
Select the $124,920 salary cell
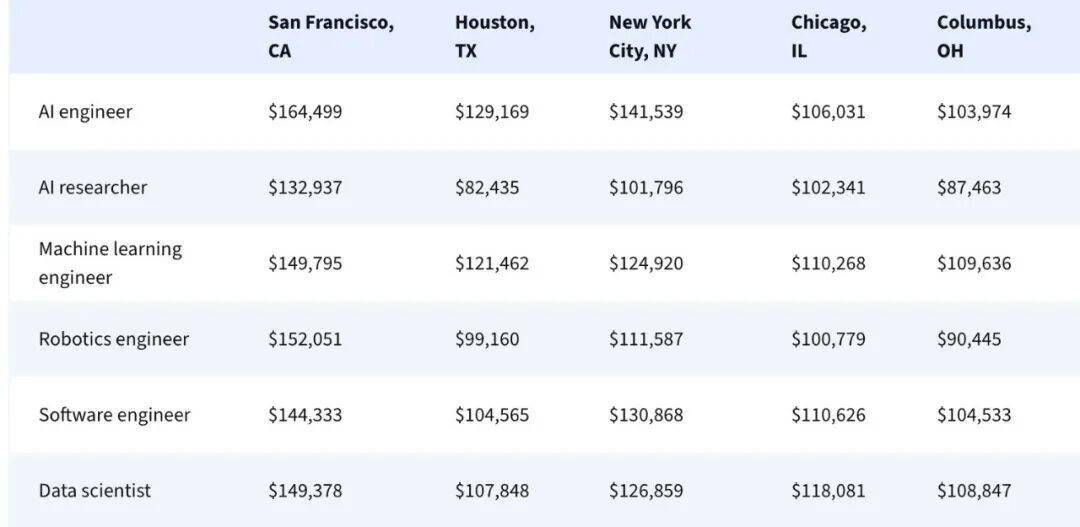[x=646, y=264]
